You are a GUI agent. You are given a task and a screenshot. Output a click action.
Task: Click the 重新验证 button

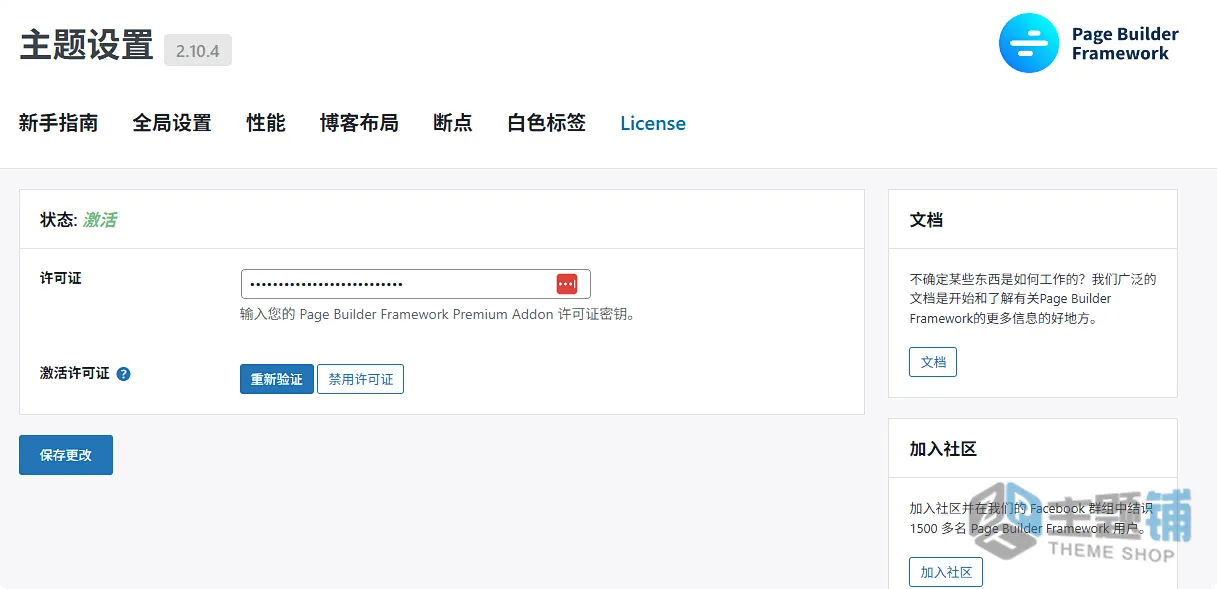277,379
